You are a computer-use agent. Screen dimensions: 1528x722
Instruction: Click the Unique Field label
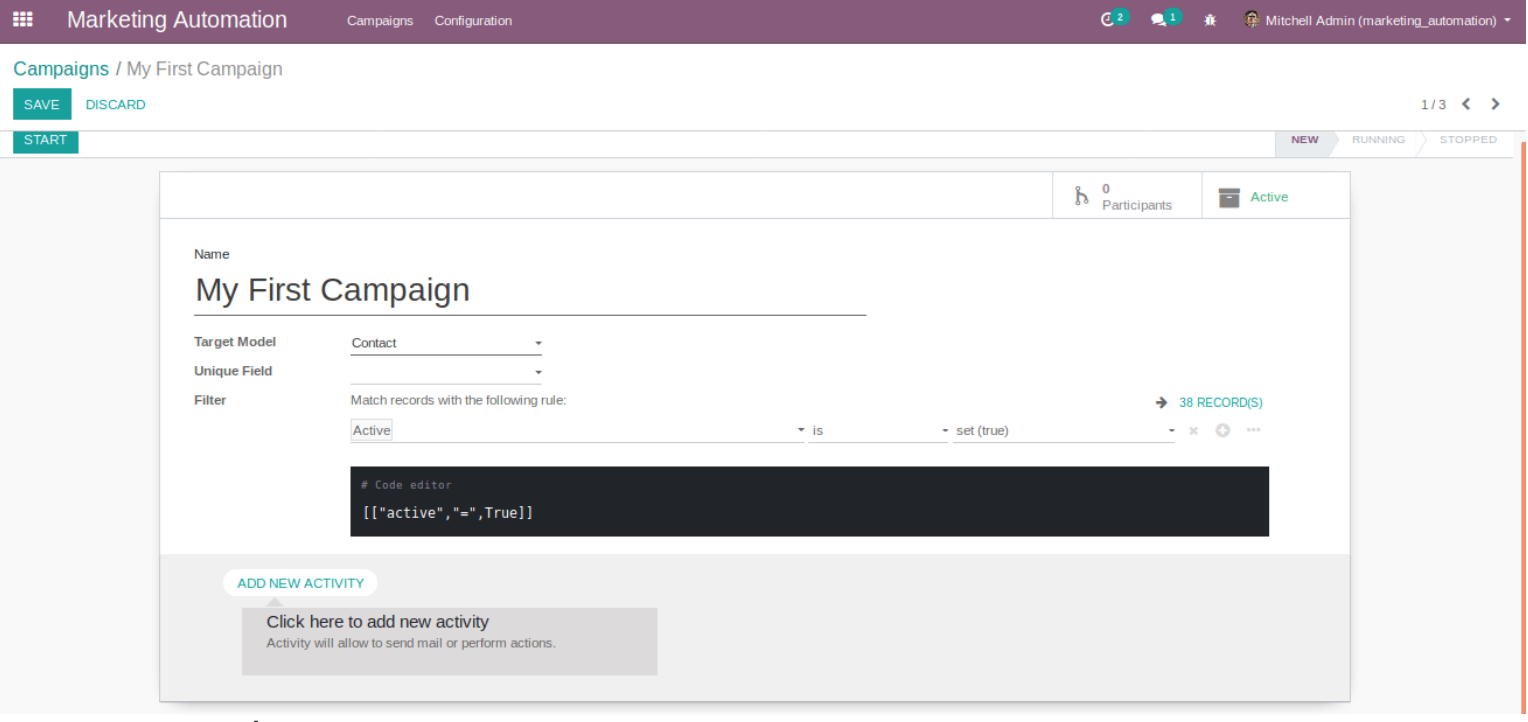pos(233,371)
